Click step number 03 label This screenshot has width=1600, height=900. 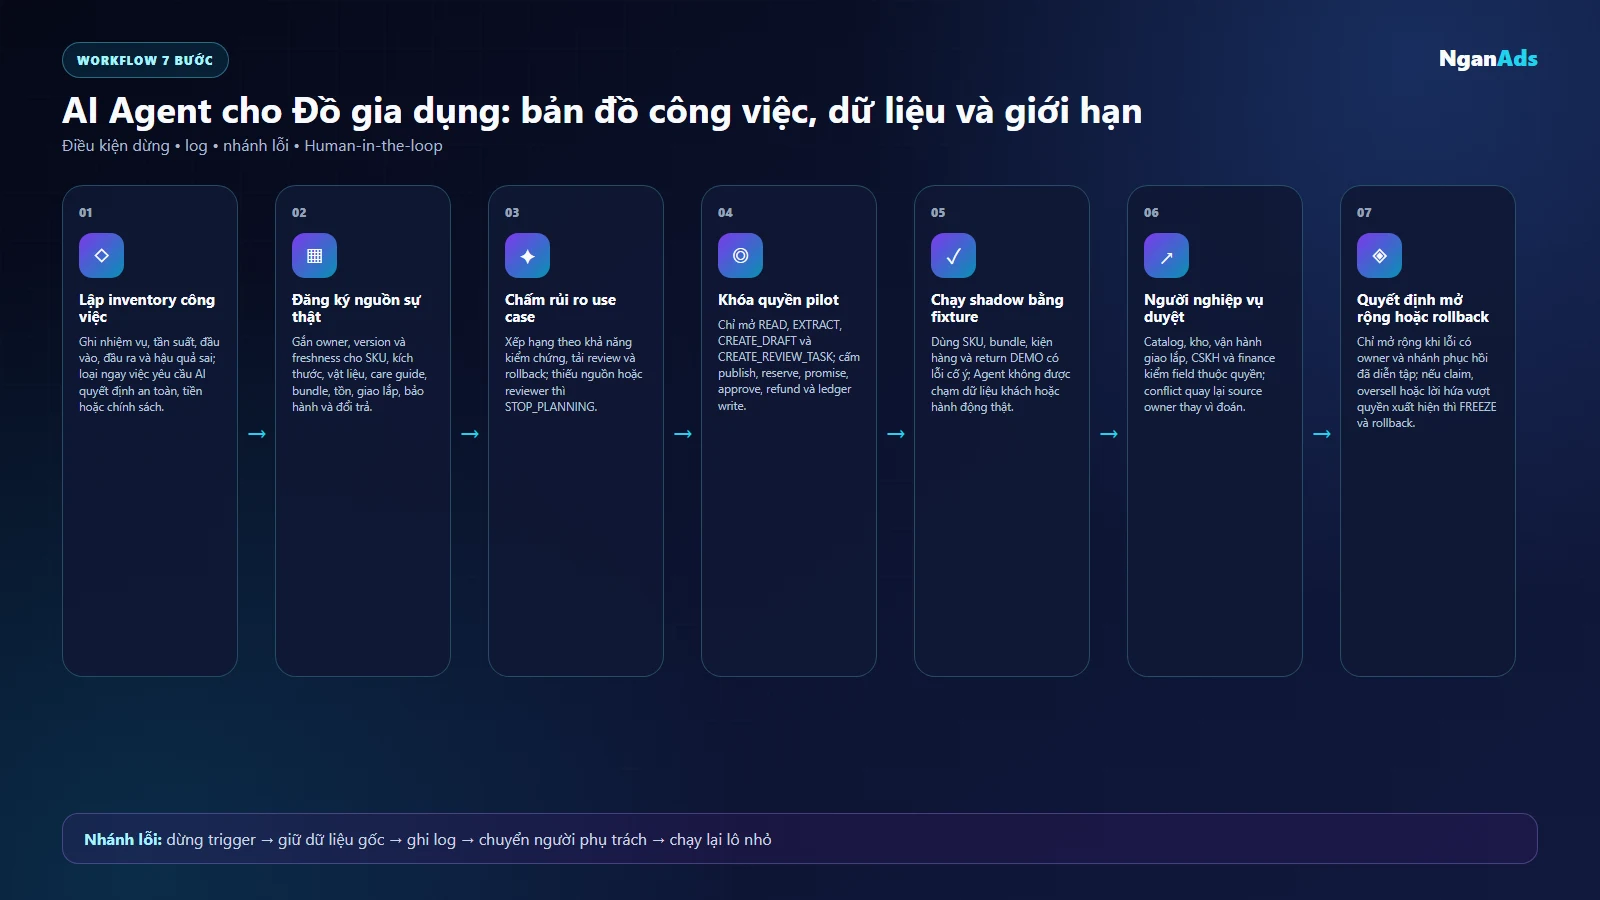click(x=512, y=213)
